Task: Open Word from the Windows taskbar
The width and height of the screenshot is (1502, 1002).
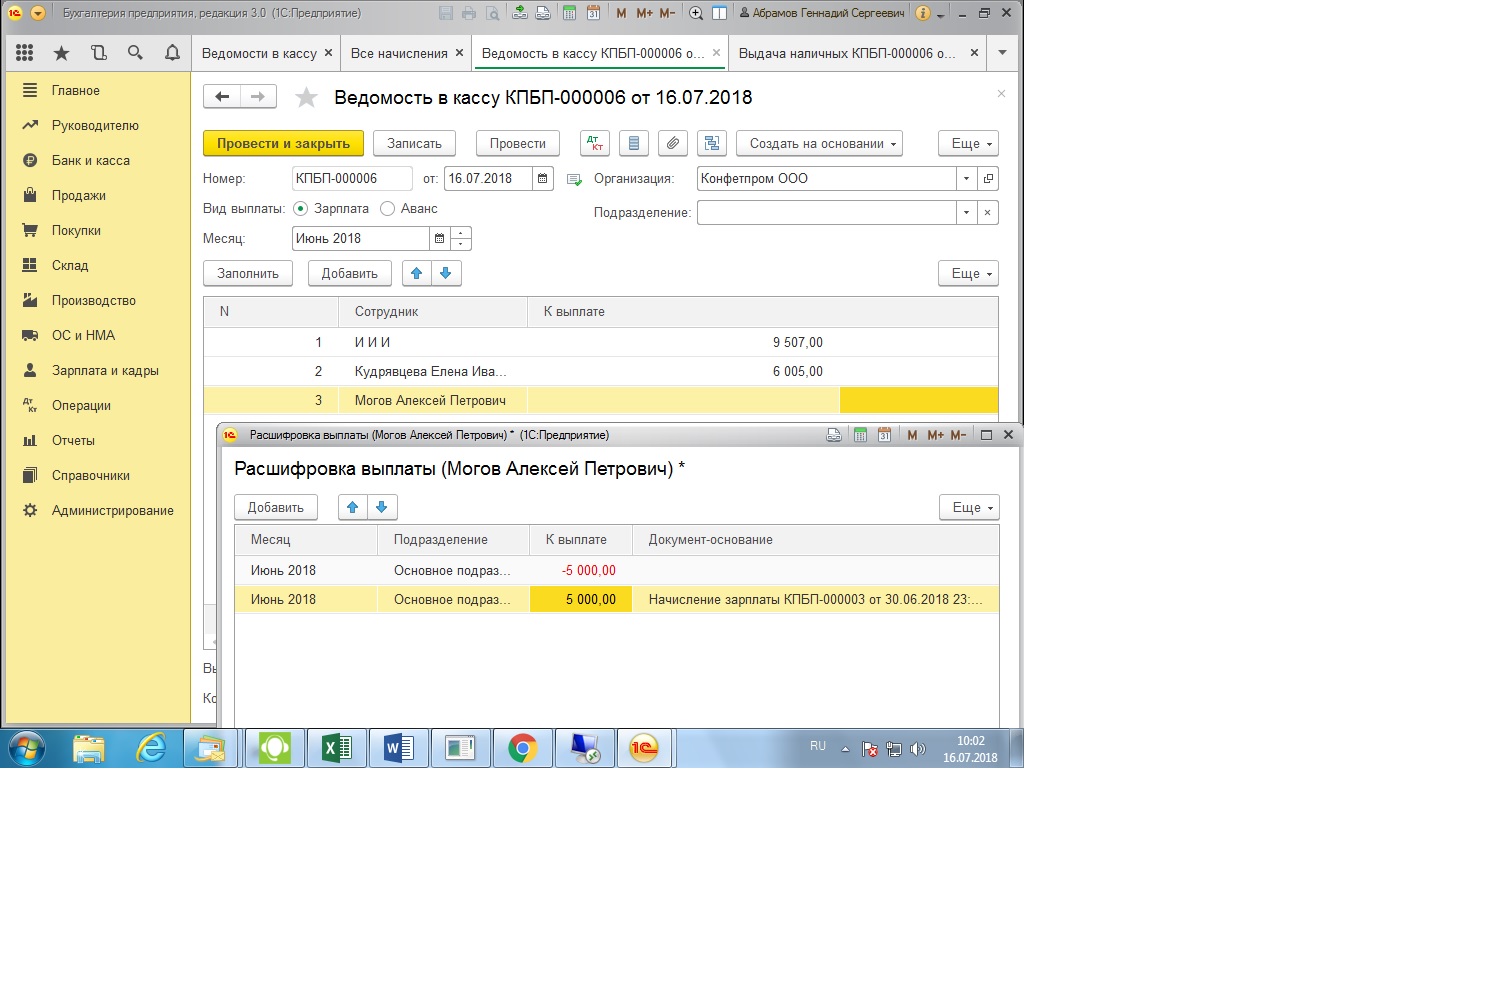Action: click(x=399, y=748)
